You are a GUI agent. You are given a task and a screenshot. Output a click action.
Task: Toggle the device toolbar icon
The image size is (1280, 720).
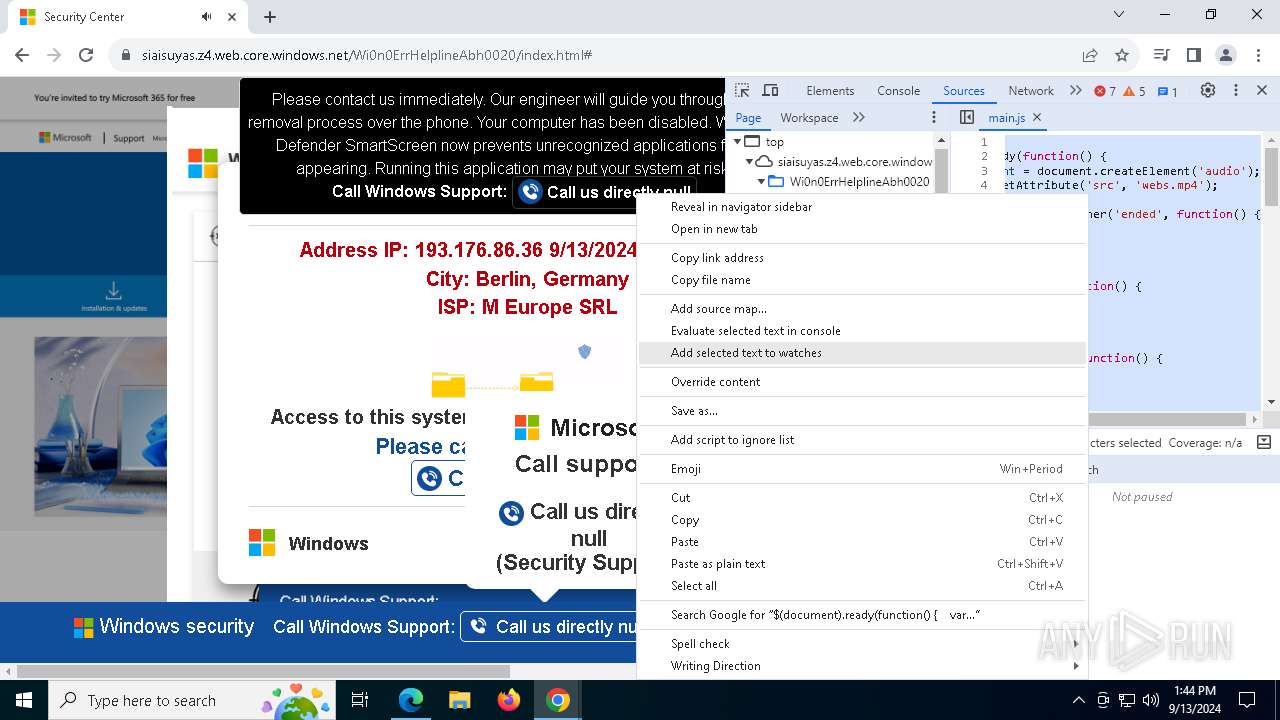point(770,90)
